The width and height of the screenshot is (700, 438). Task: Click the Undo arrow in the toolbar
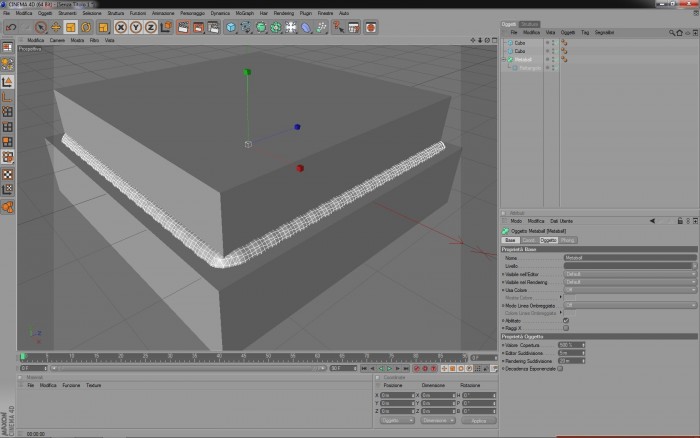click(x=11, y=27)
